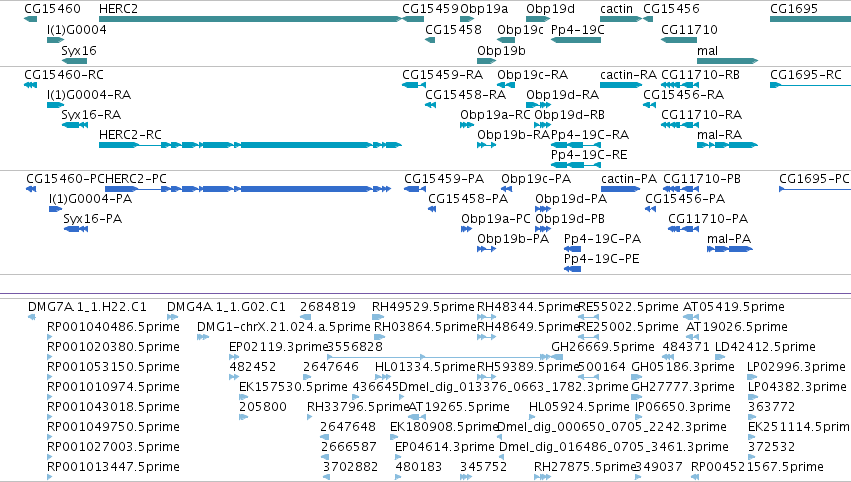Viewport: 851px width, 482px height.
Task: Select the CG15459 gene label
Action: point(430,9)
